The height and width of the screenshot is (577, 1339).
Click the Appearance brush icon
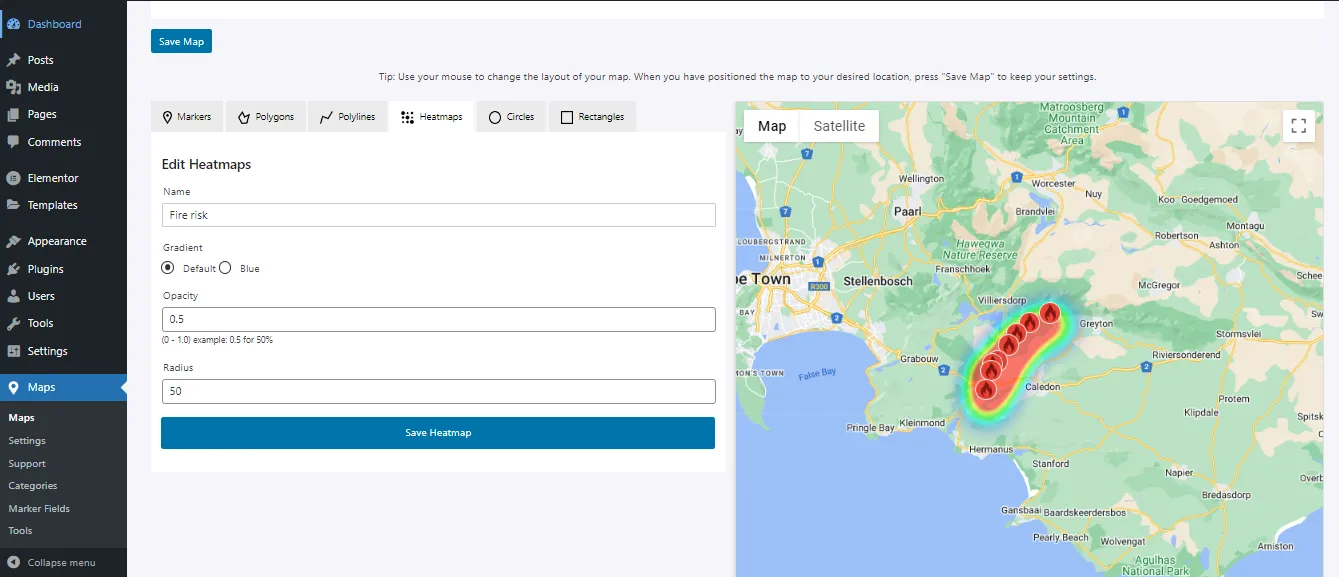(13, 241)
